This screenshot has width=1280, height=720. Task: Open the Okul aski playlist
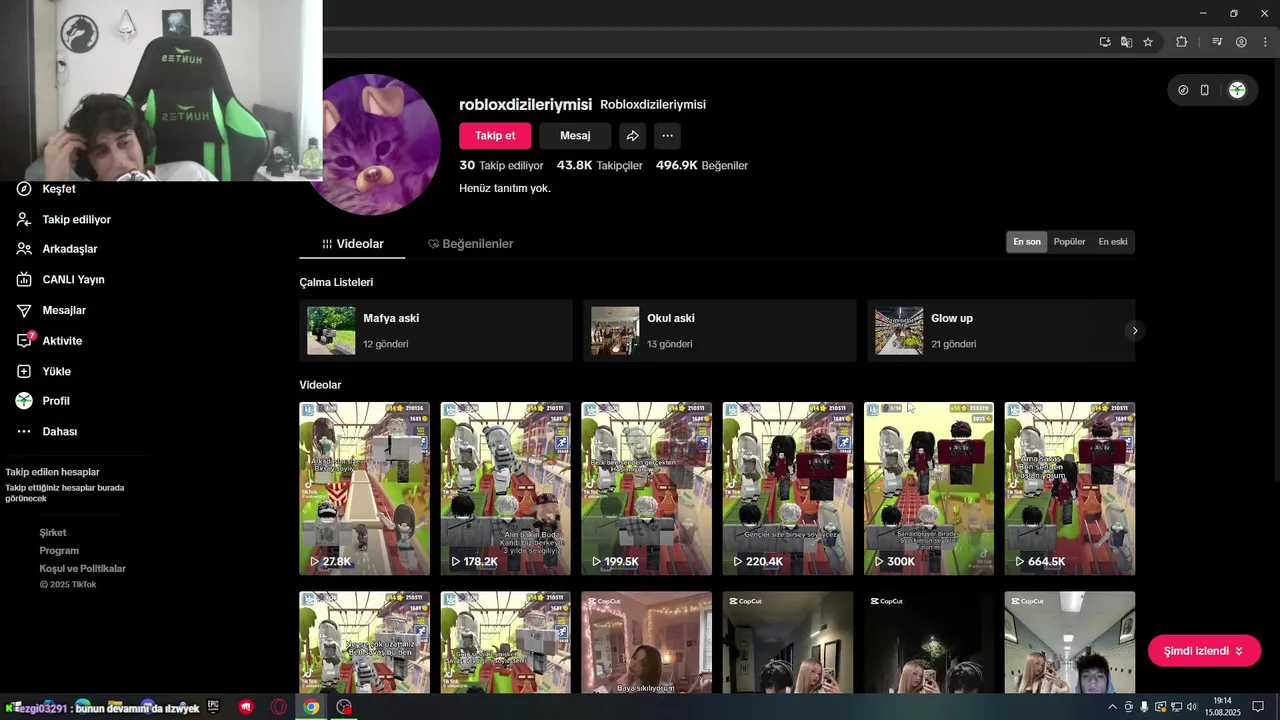coord(720,330)
